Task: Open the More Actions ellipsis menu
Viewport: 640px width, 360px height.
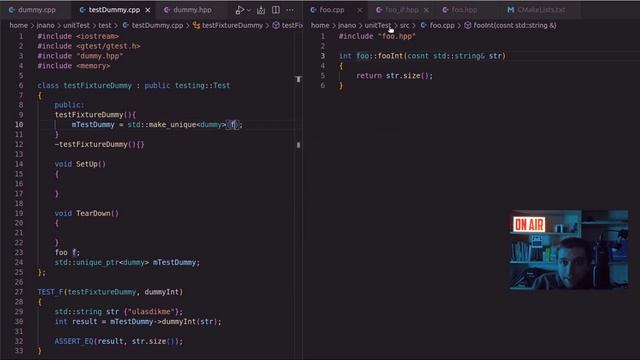Action: pyautogui.click(x=290, y=10)
